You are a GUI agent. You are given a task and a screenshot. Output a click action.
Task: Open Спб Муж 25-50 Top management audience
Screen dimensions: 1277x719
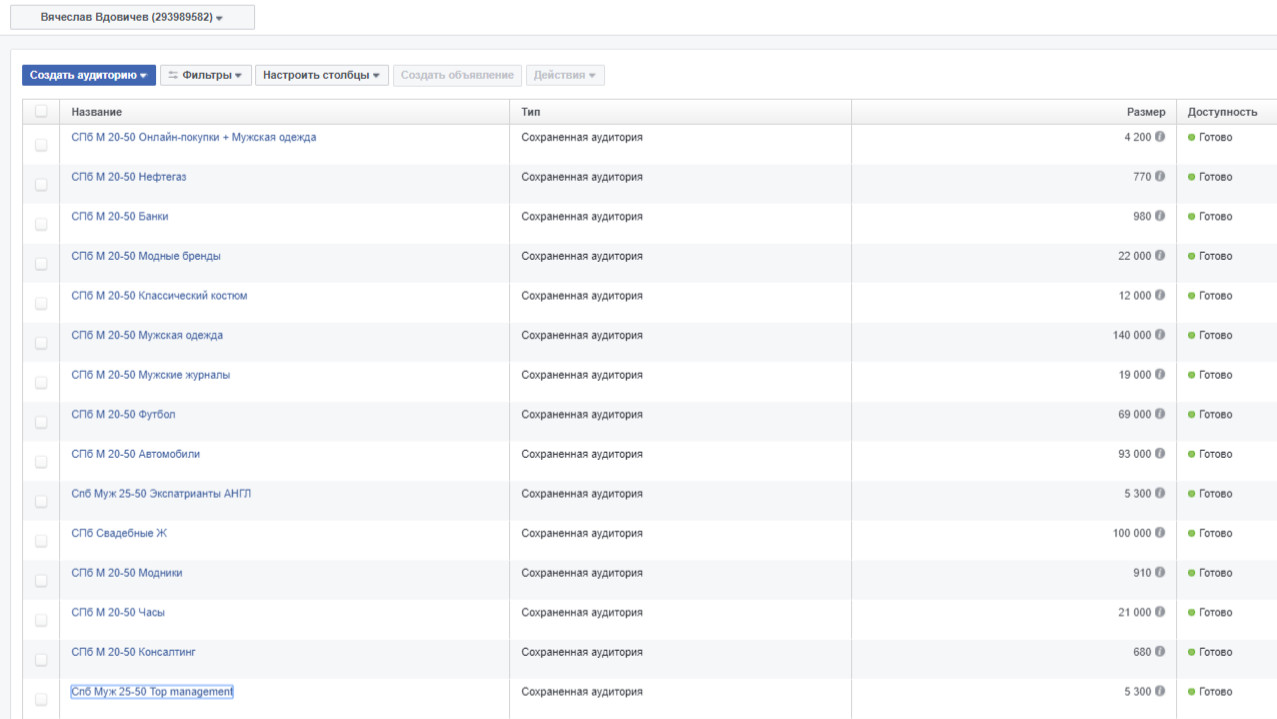(x=152, y=692)
